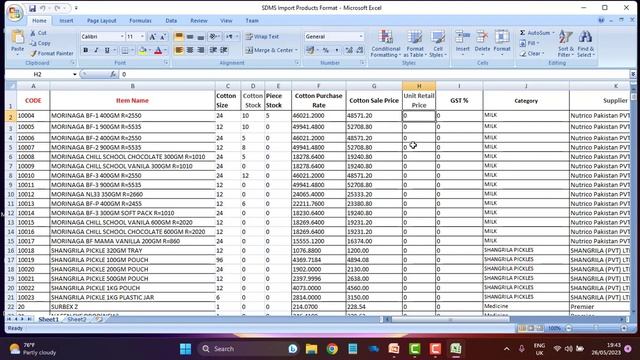Screen dimensions: 640x360
Task: Open Sort & Filter menu
Action: (x=566, y=44)
